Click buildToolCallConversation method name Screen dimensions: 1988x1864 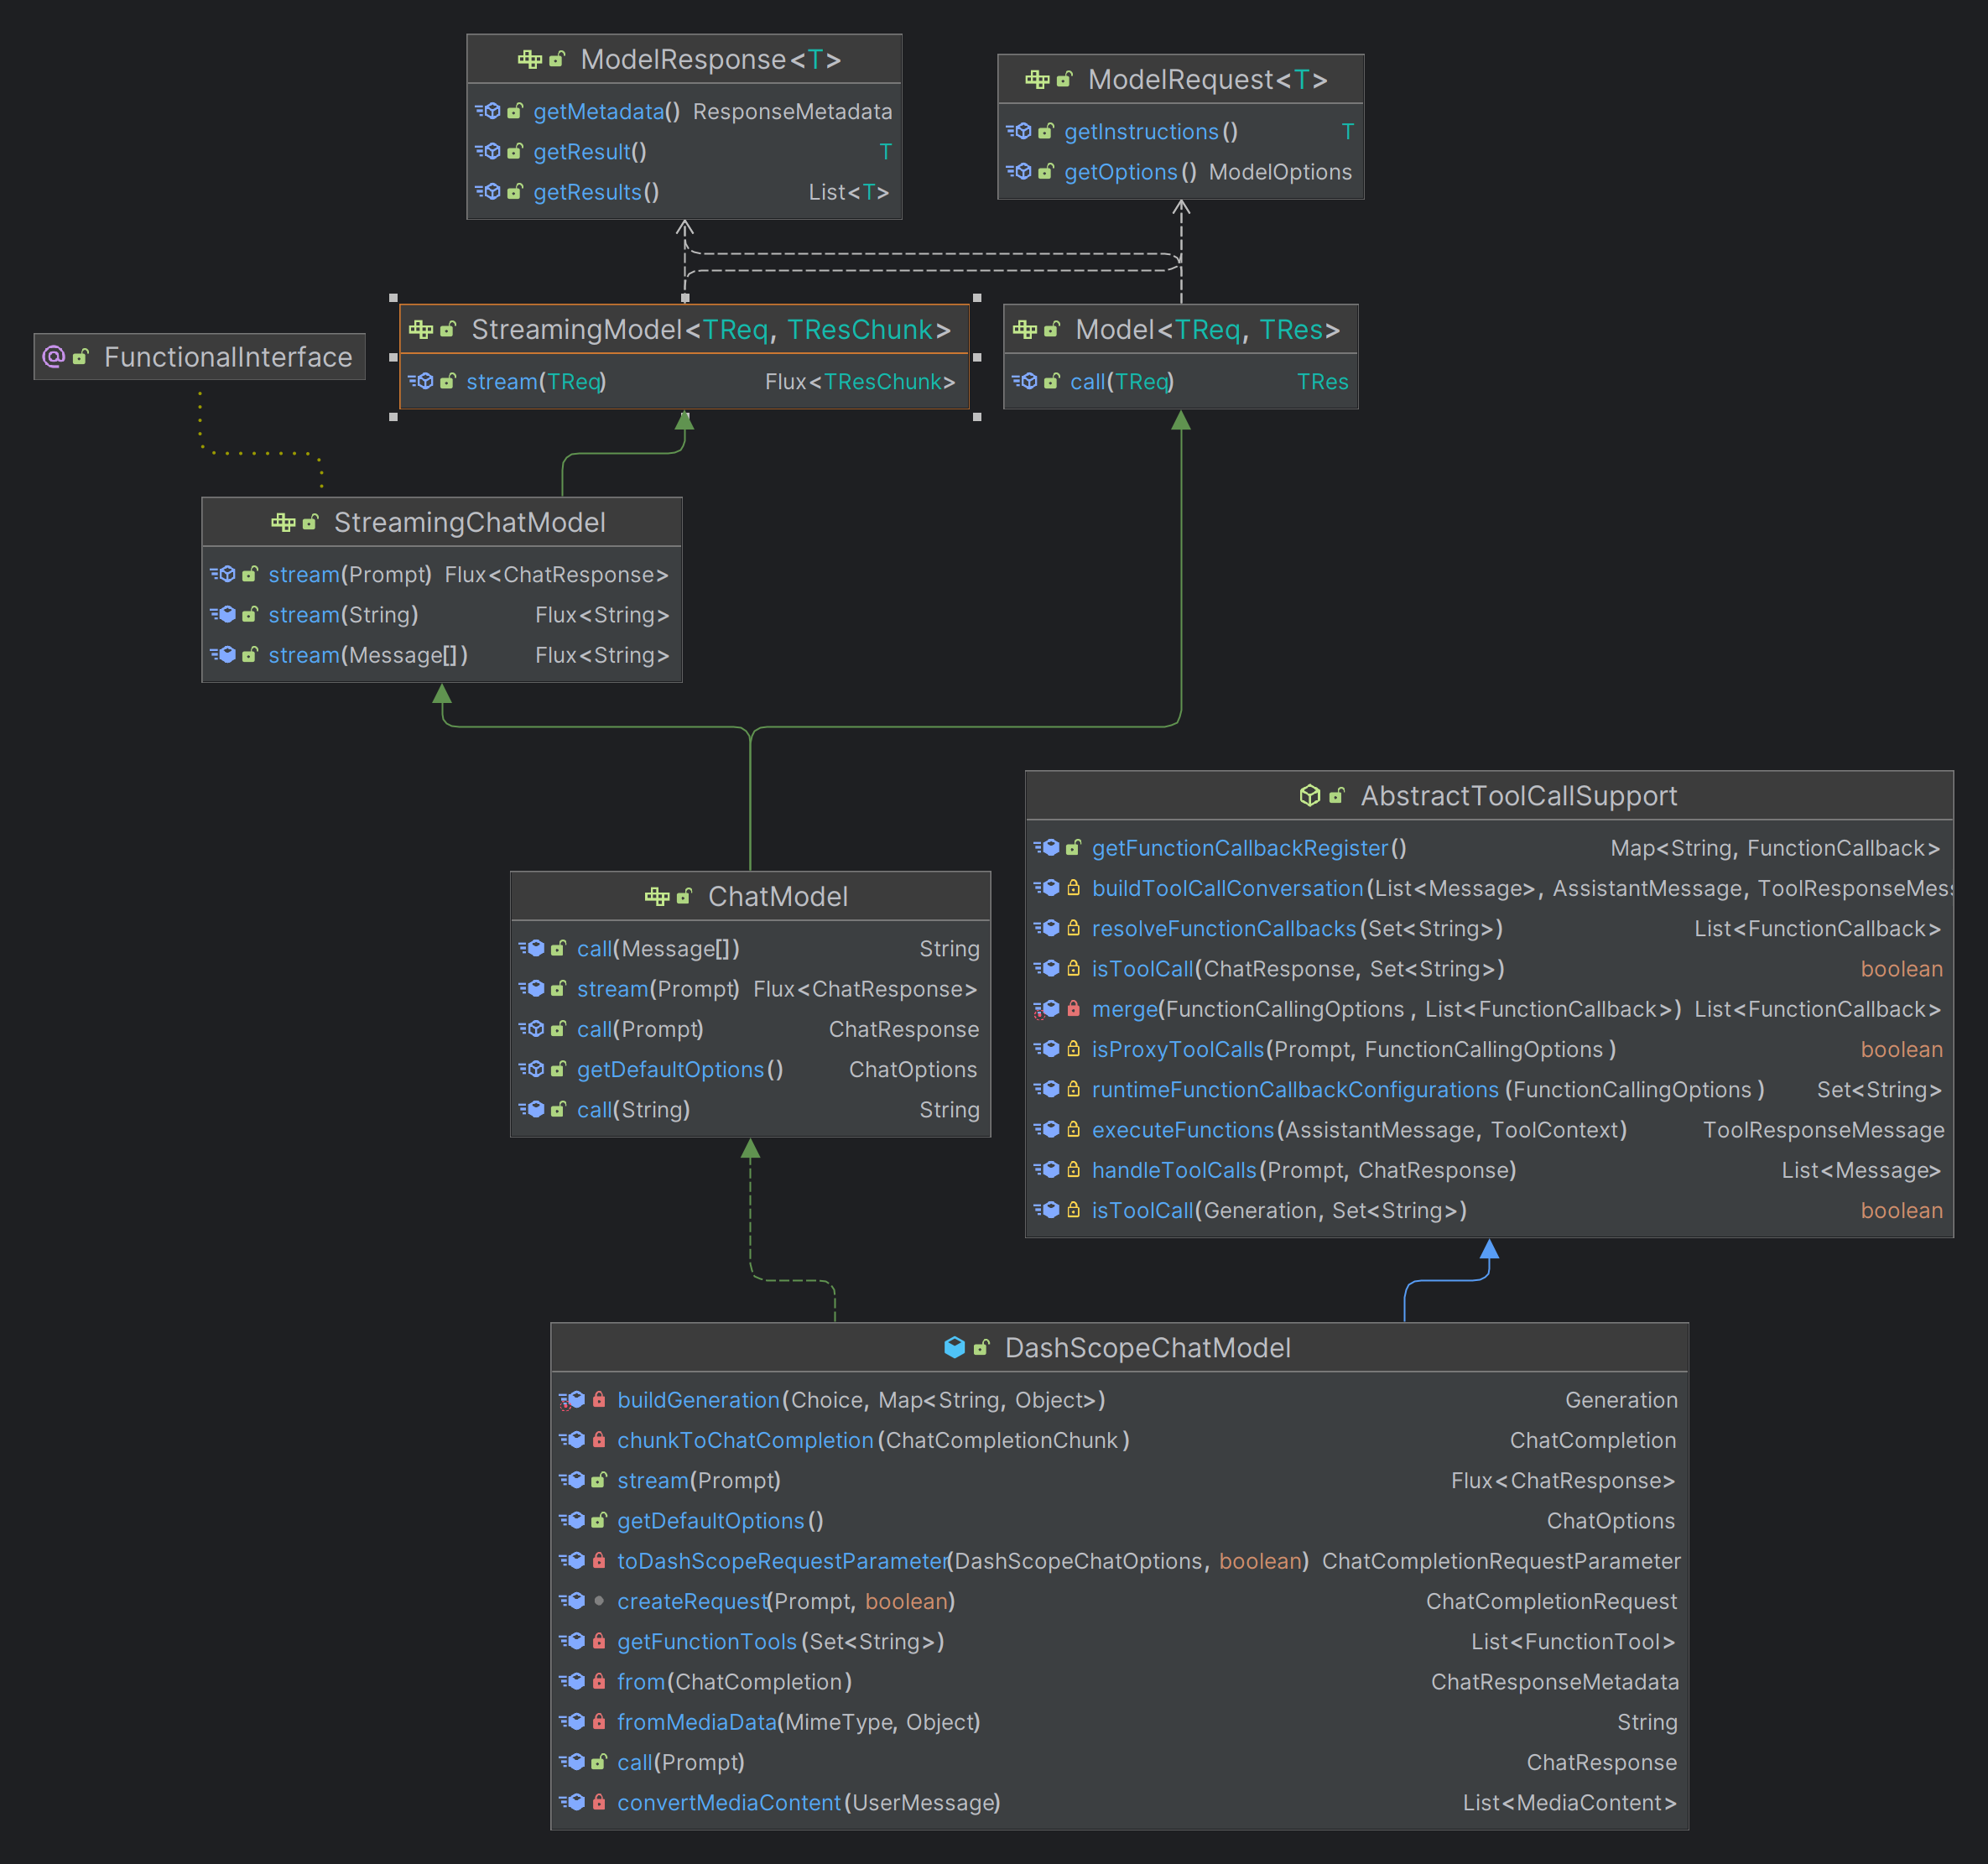pos(1227,889)
